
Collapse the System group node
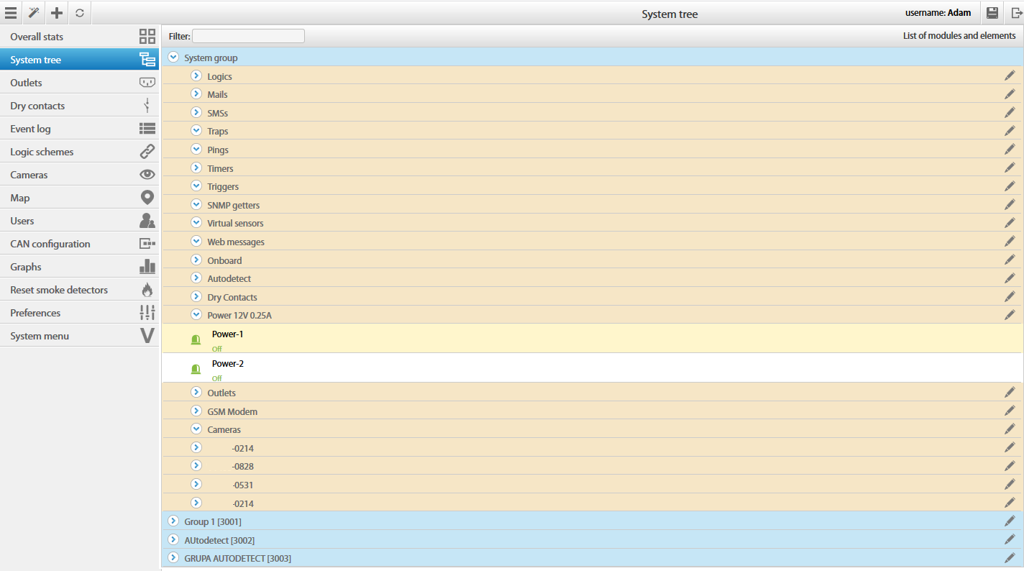pyautogui.click(x=173, y=57)
